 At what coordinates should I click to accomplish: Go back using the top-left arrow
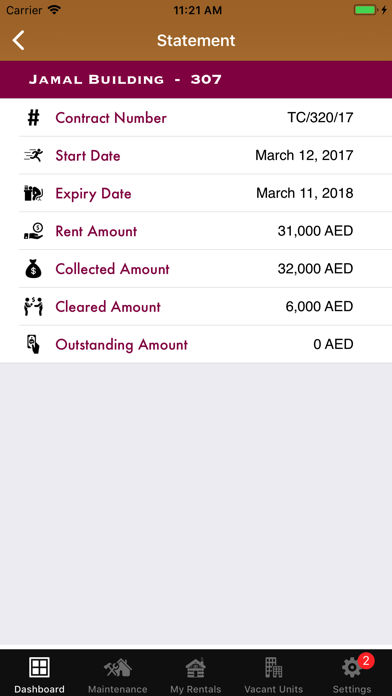click(x=19, y=40)
